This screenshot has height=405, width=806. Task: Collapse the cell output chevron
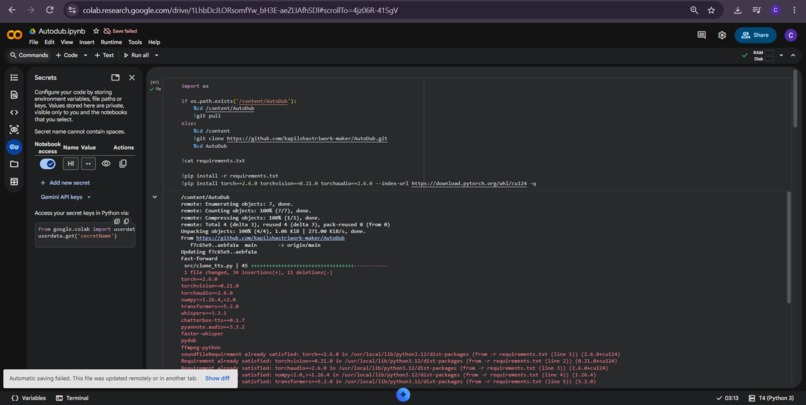(x=155, y=197)
